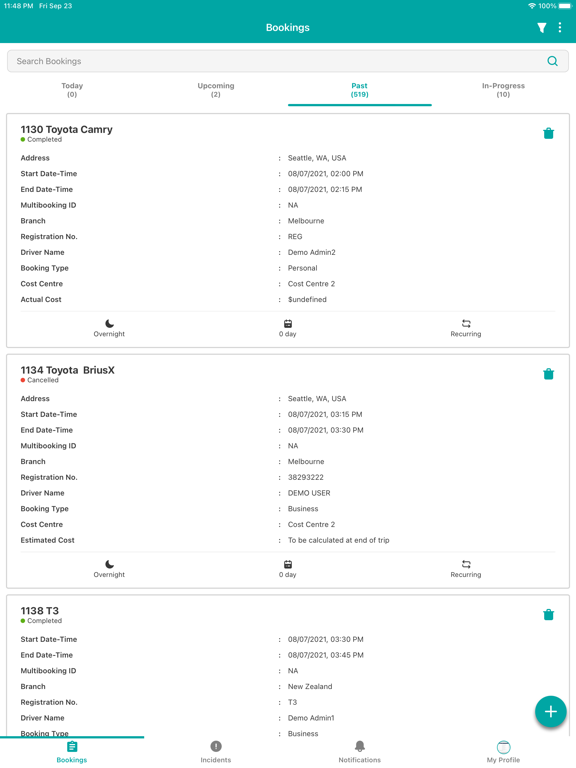The image size is (576, 768).
Task: Tap the search magnifier icon
Action: click(x=552, y=61)
